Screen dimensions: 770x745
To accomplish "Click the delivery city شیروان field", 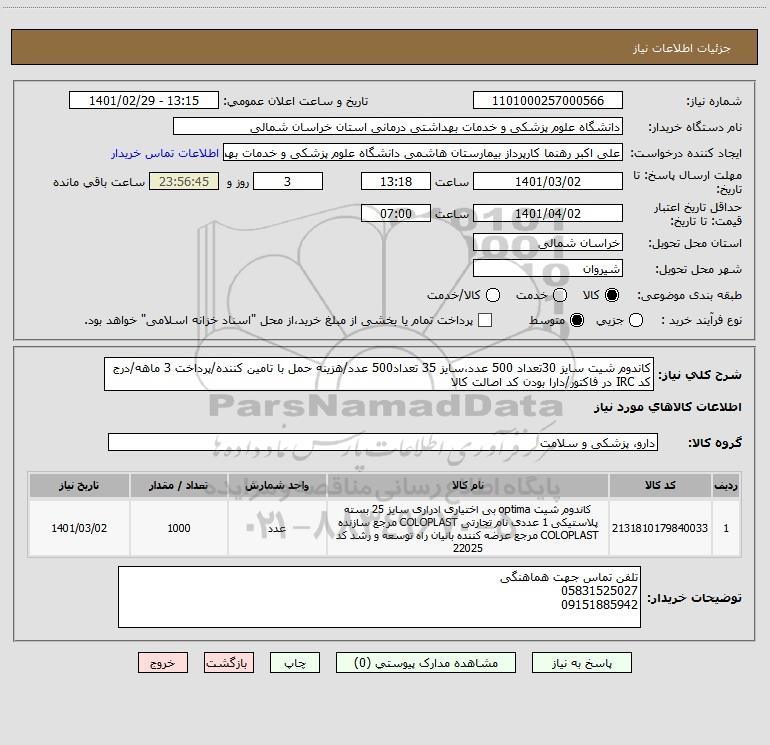I will tap(548, 269).
